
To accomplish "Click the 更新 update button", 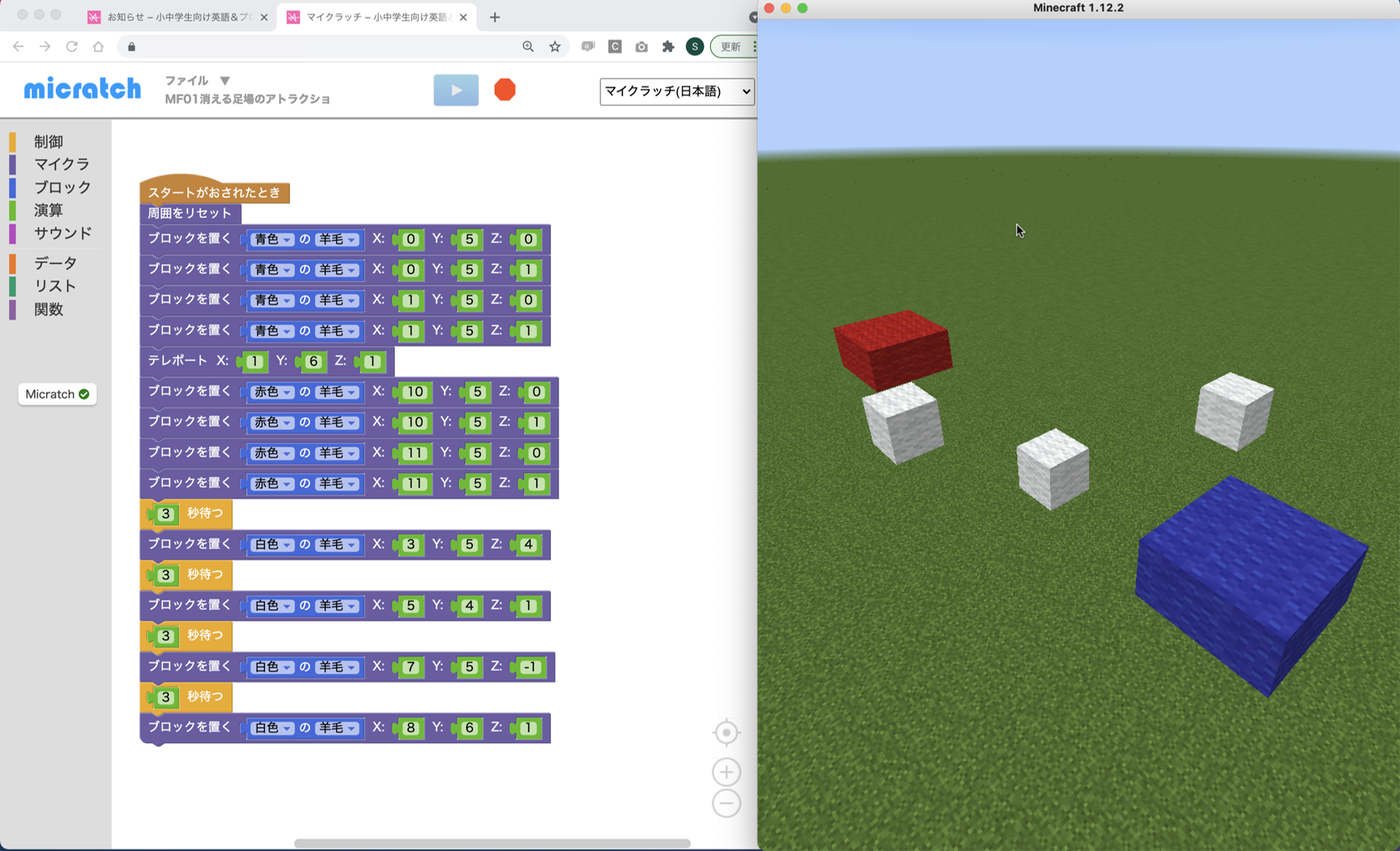I will [730, 46].
